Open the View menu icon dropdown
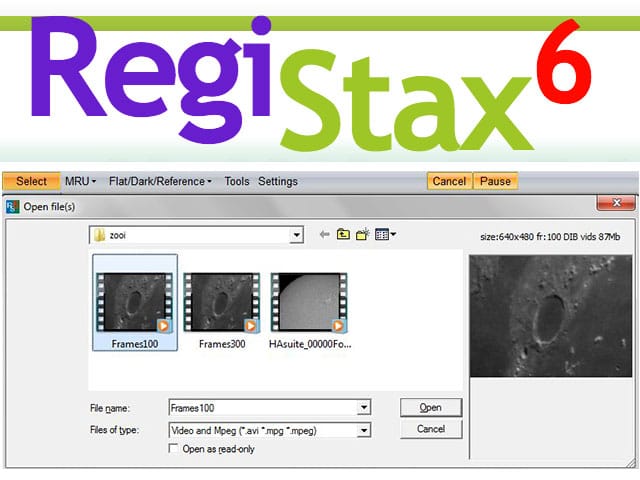 385,235
